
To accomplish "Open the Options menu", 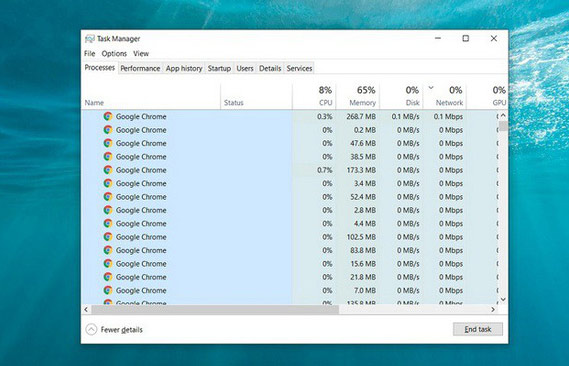I will pos(114,54).
